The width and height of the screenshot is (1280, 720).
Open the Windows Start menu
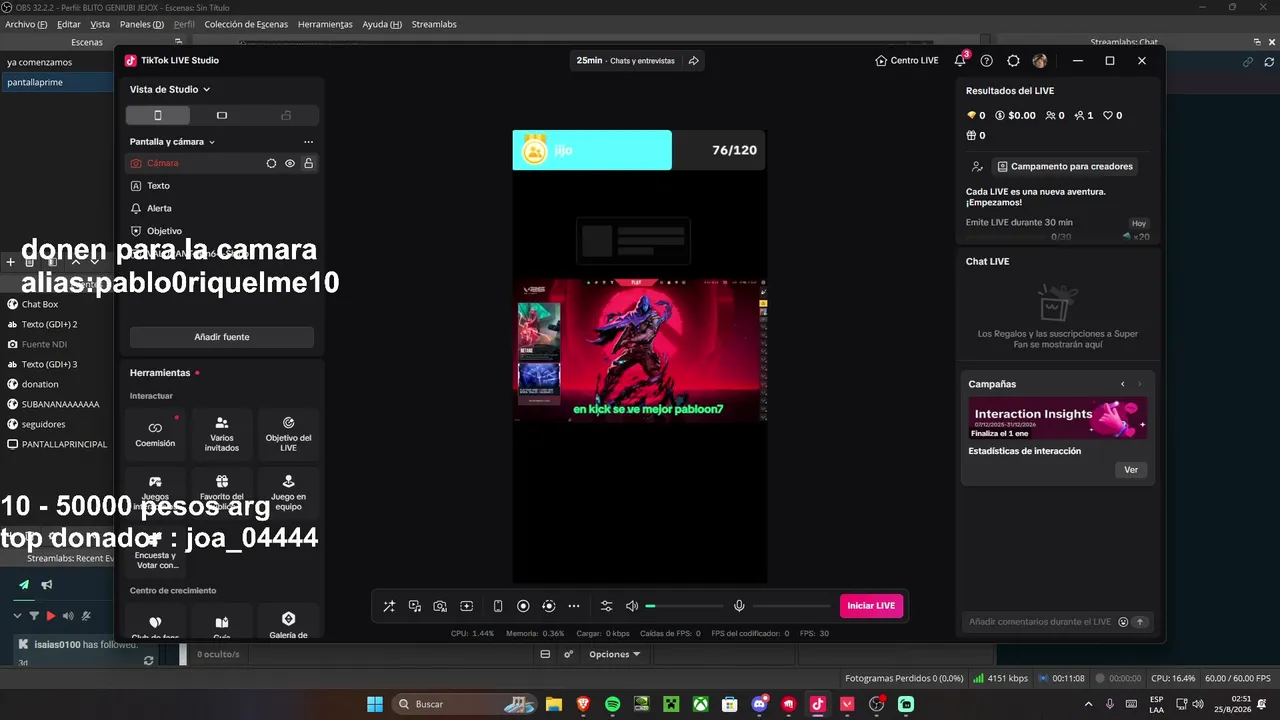[x=375, y=704]
